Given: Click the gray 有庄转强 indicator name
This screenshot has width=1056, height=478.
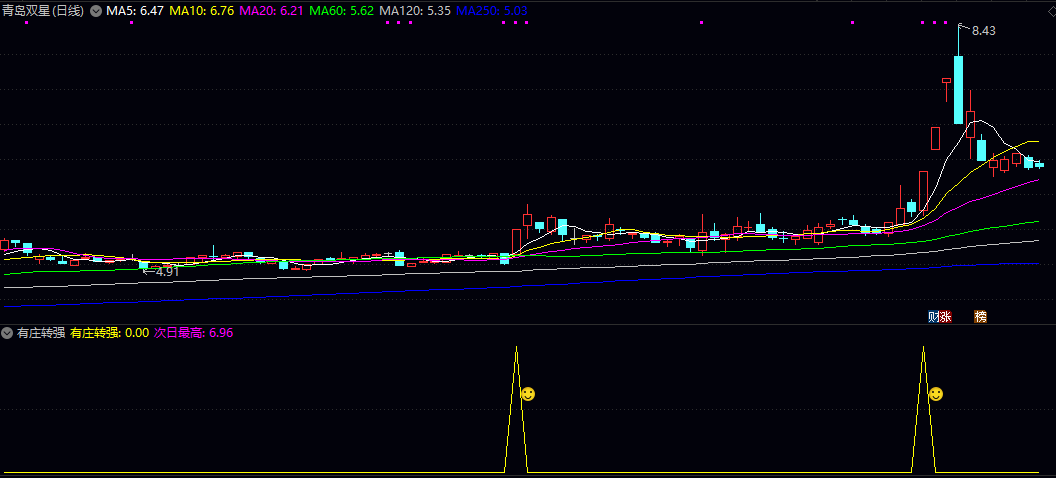Looking at the screenshot, I should point(40,333).
